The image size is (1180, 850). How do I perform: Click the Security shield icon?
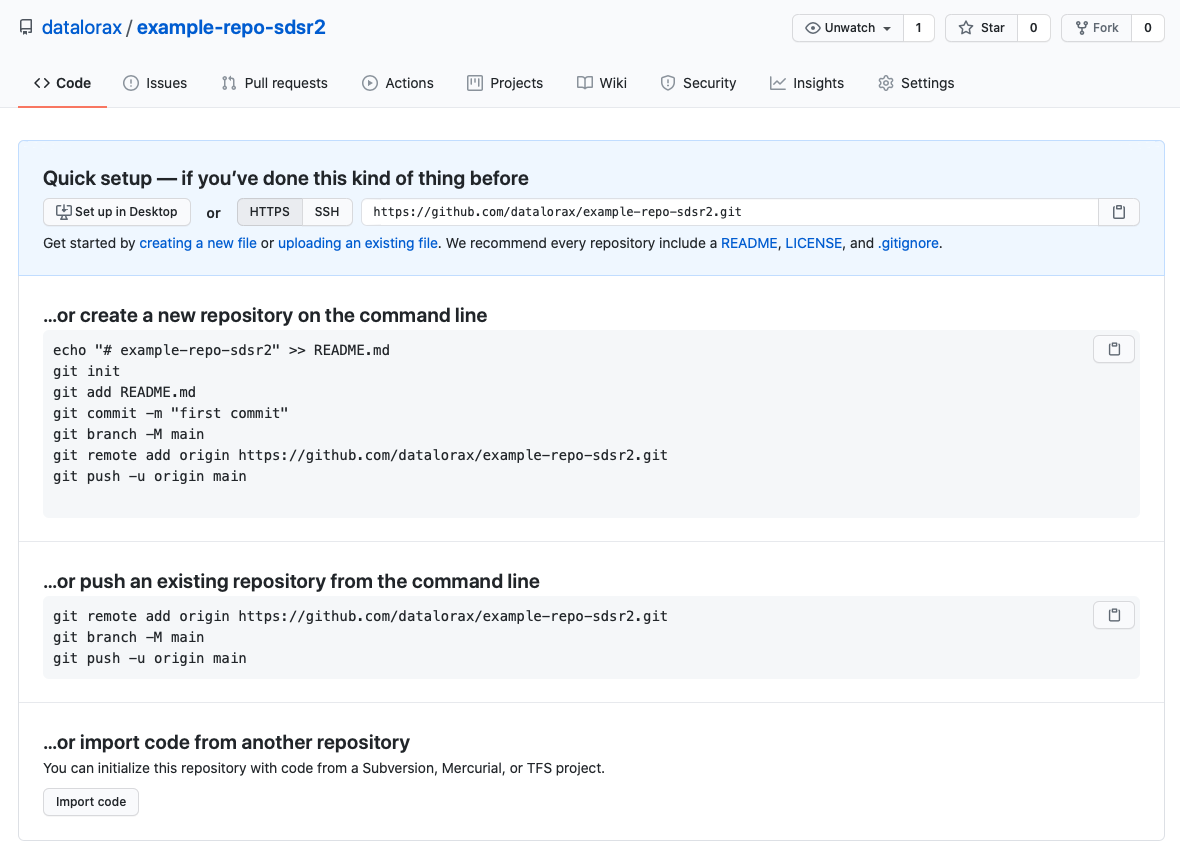(668, 83)
